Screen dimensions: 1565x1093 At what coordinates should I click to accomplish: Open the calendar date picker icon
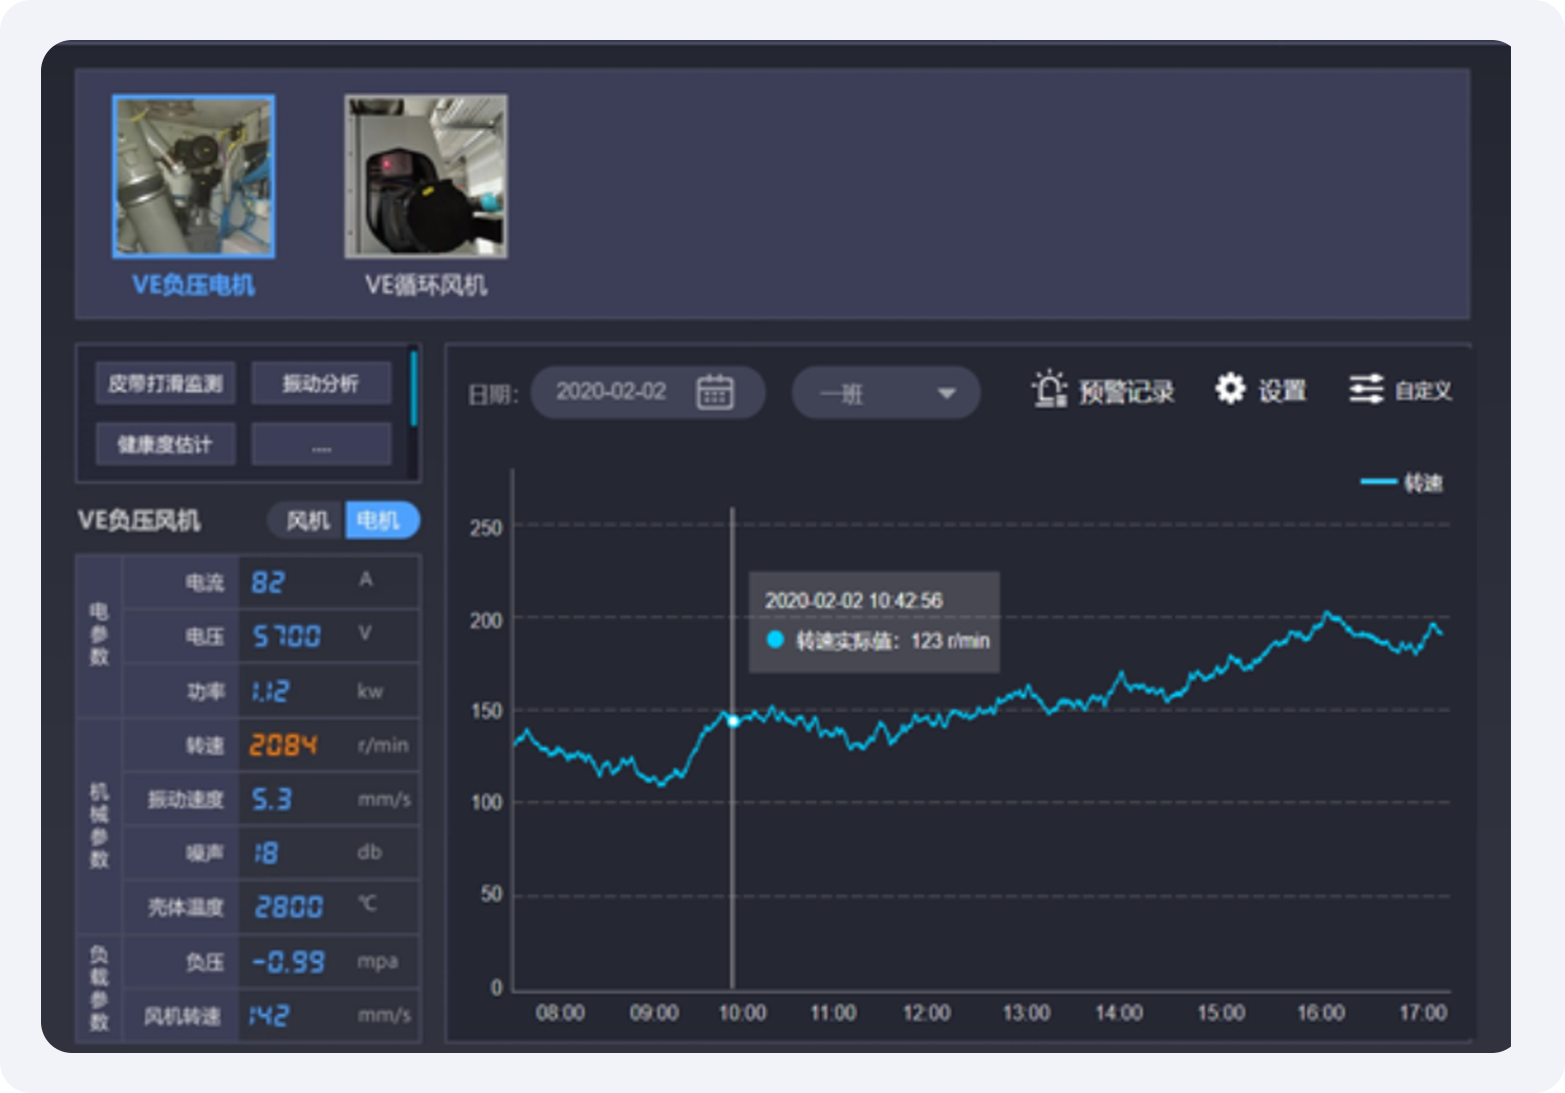point(715,392)
